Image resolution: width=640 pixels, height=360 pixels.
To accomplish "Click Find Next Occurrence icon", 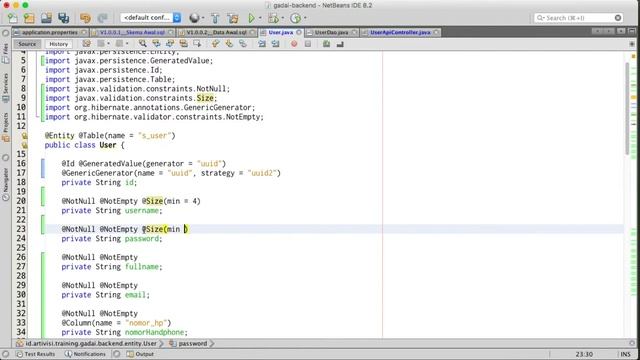I will 170,44.
